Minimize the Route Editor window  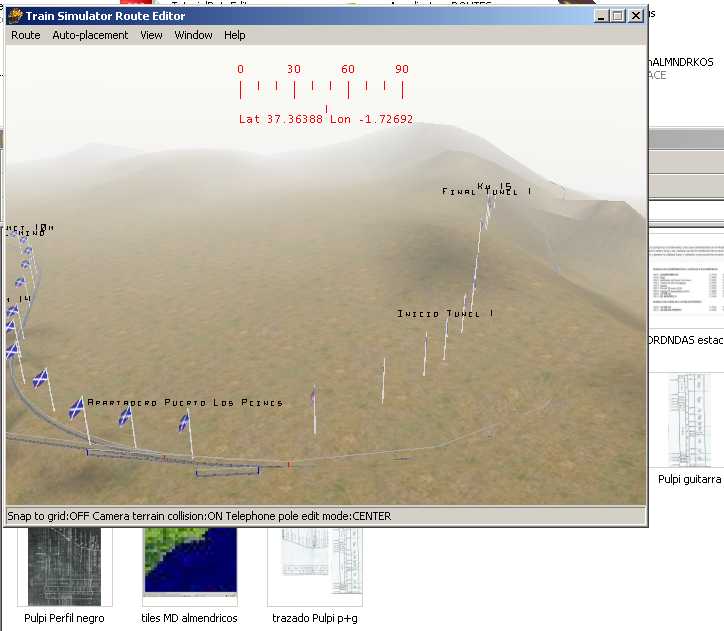(600, 16)
